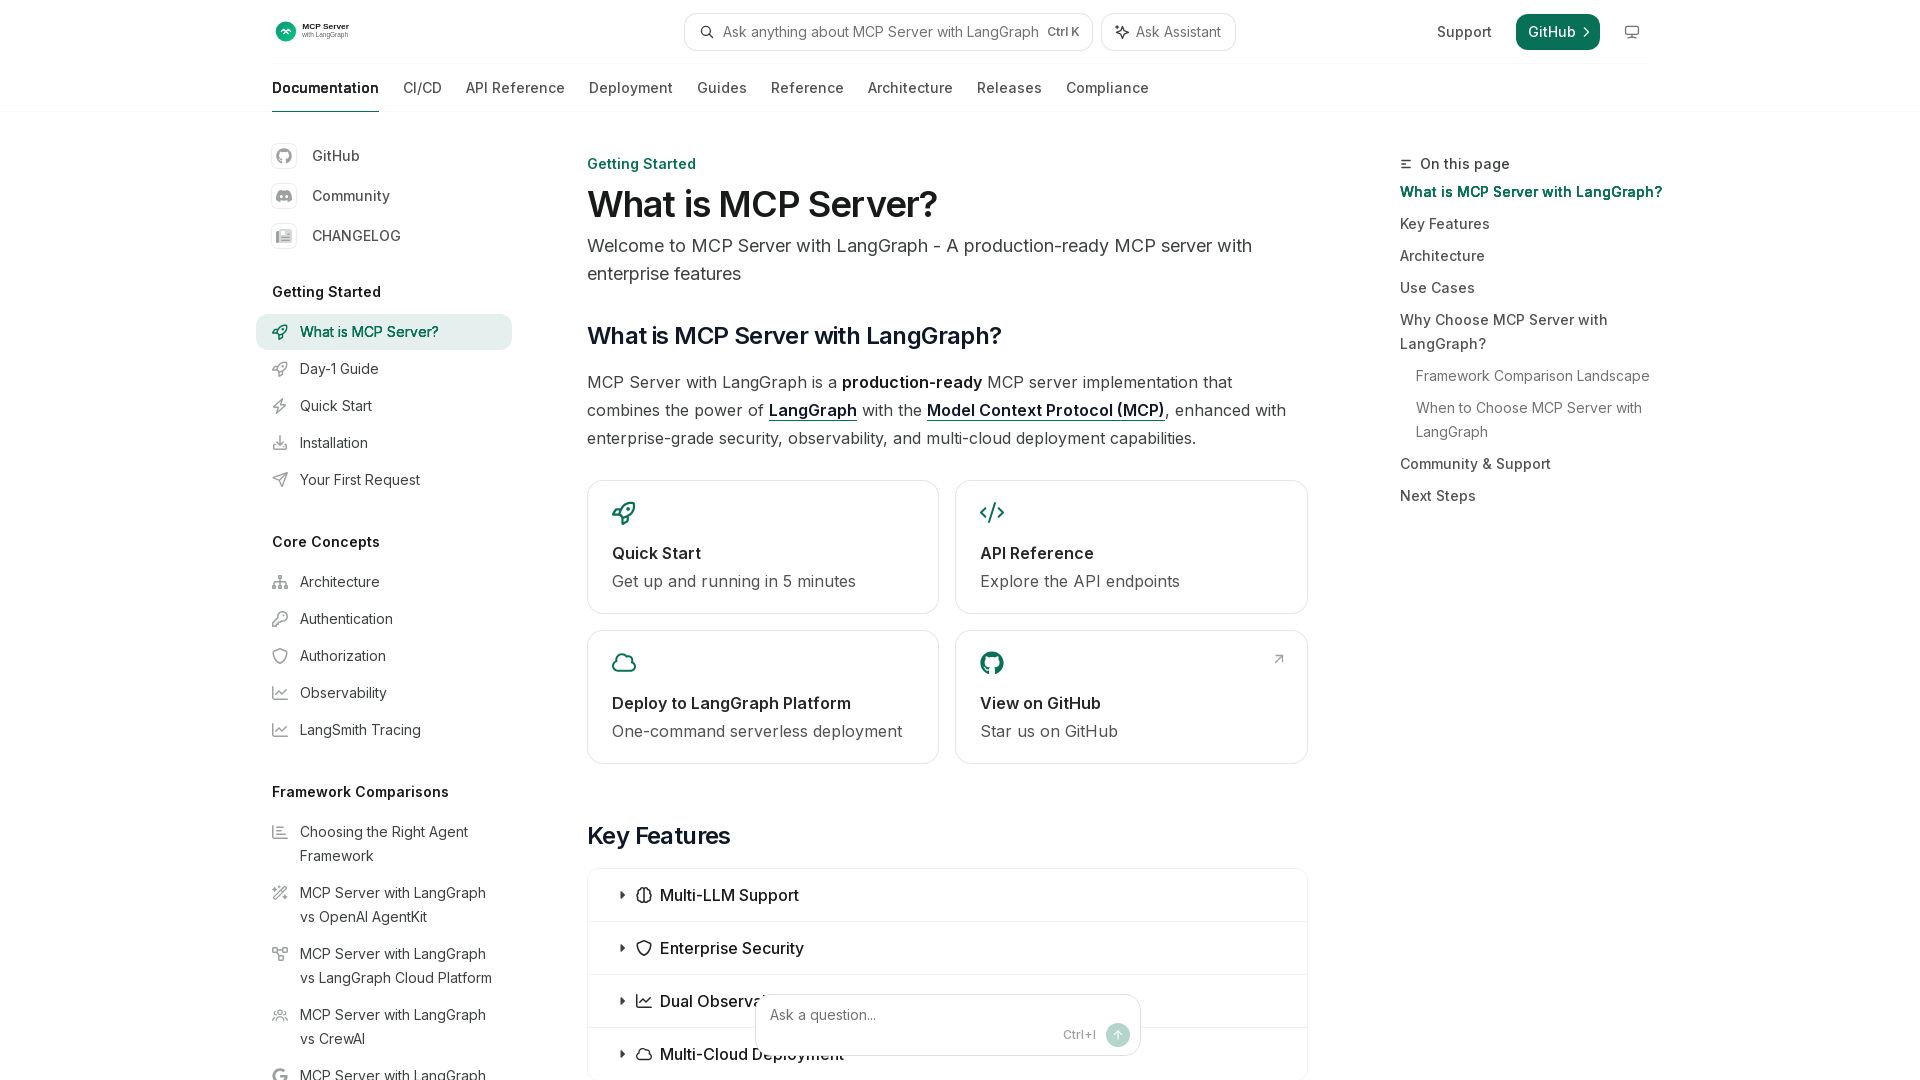The width and height of the screenshot is (1920, 1080).
Task: Toggle the theme with the monitor icon
Action: (1632, 32)
